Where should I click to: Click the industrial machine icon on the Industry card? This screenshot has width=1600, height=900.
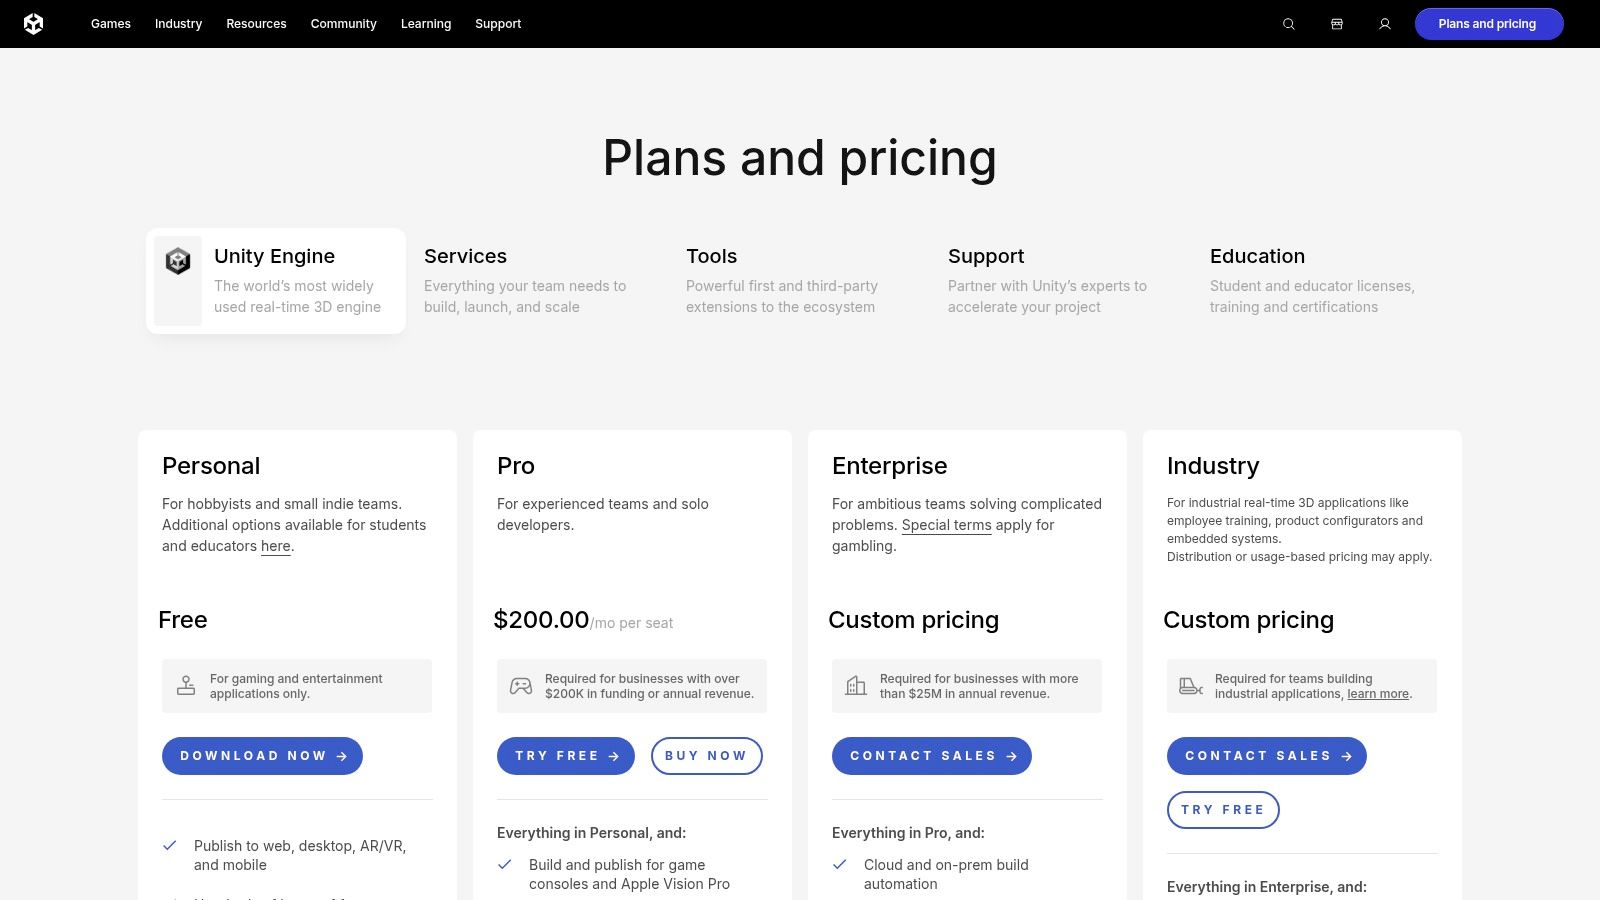pos(1190,686)
